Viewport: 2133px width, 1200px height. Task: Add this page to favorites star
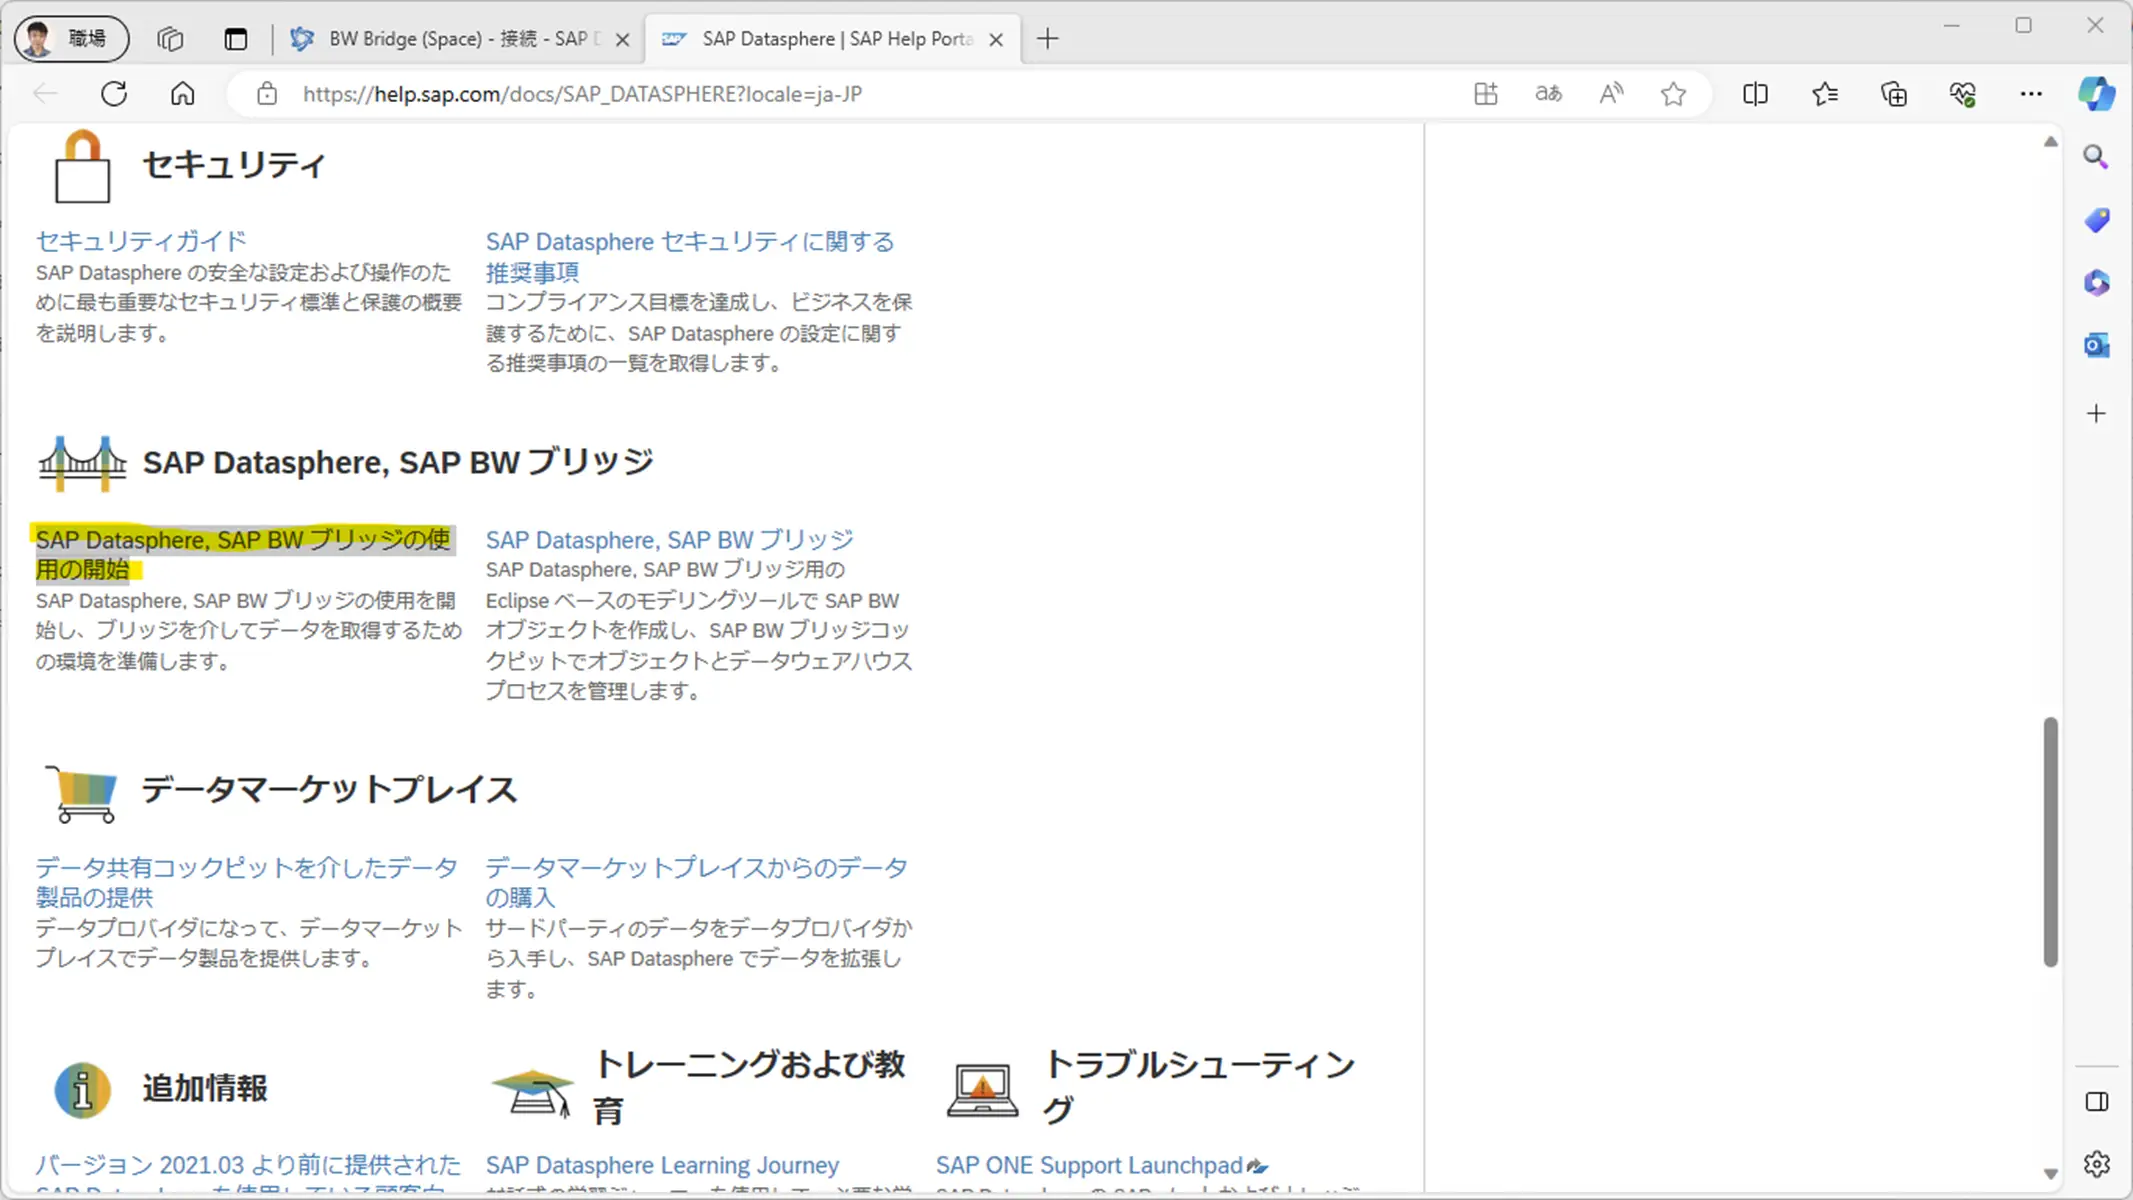coord(1673,94)
